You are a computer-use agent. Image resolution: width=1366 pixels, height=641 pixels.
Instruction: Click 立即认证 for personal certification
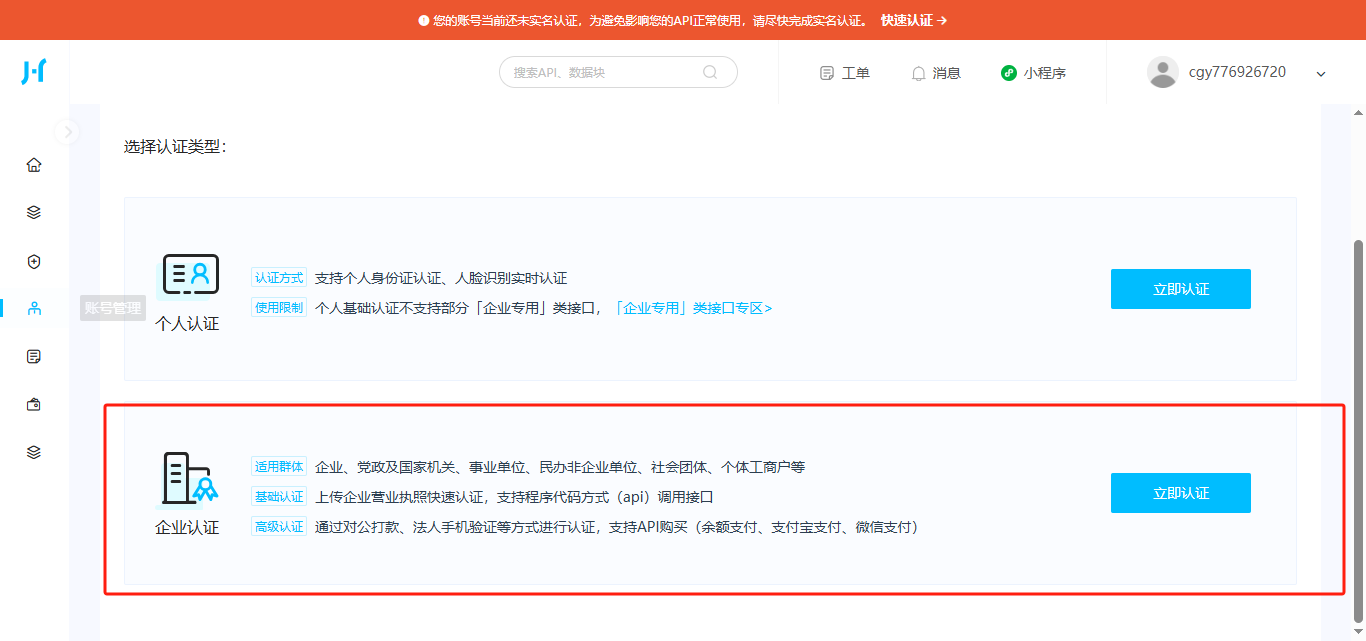tap(1181, 289)
